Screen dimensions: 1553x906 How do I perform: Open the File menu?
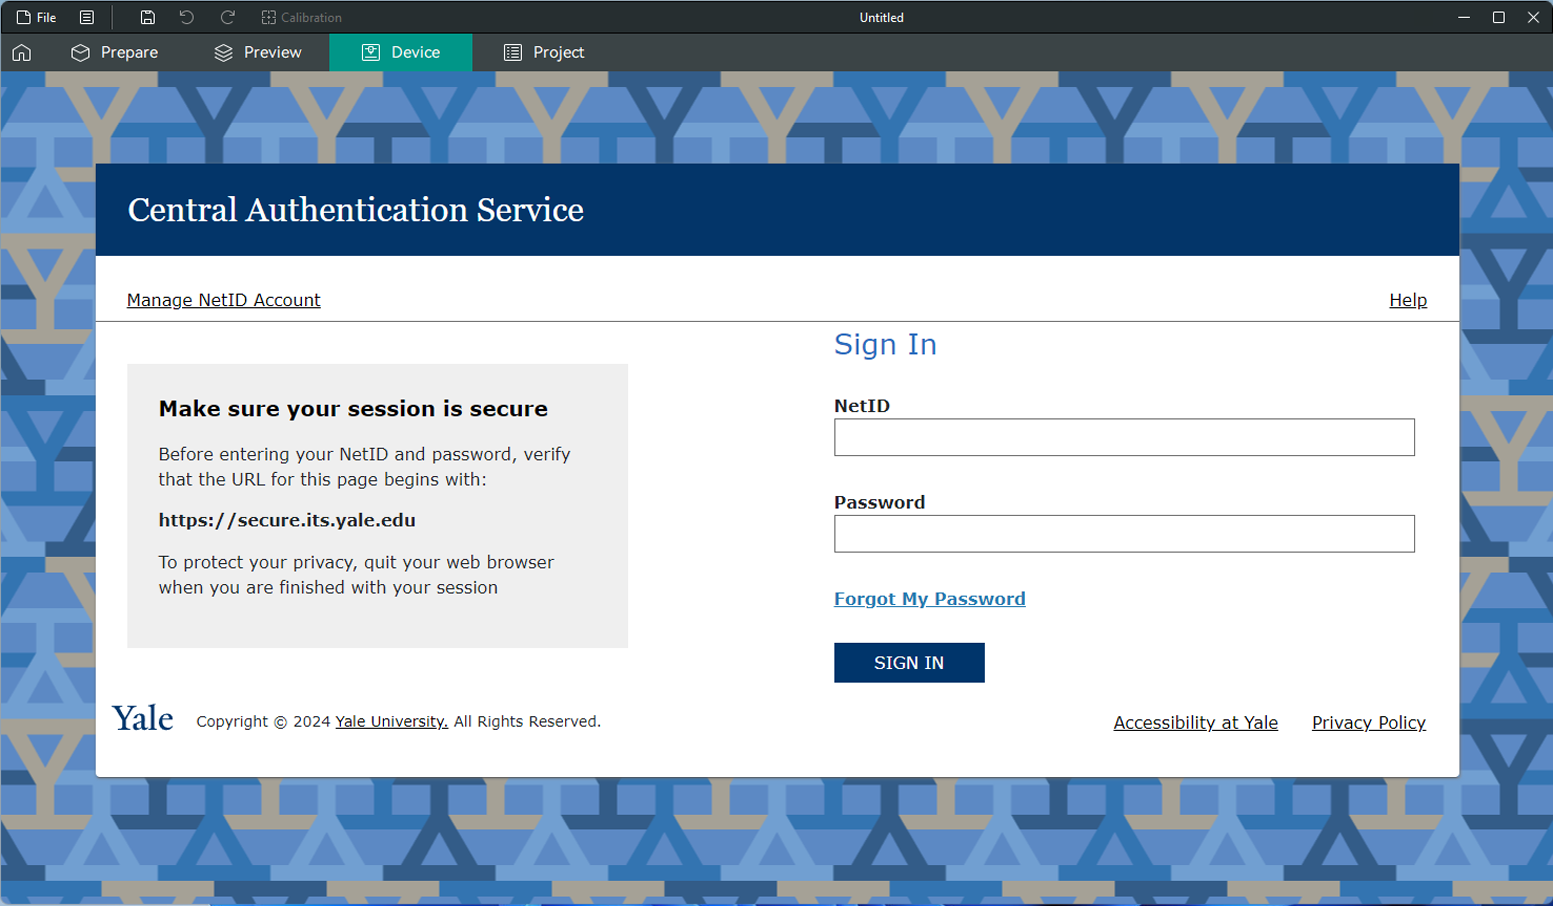click(36, 17)
